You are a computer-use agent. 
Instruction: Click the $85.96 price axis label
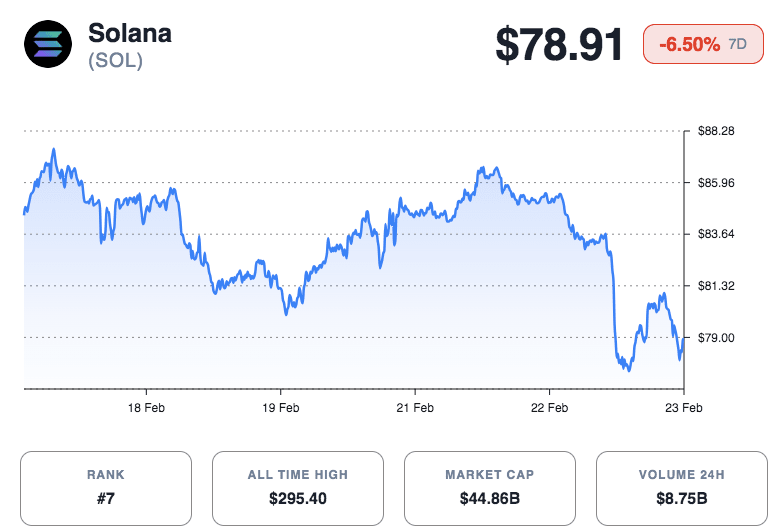(x=716, y=183)
